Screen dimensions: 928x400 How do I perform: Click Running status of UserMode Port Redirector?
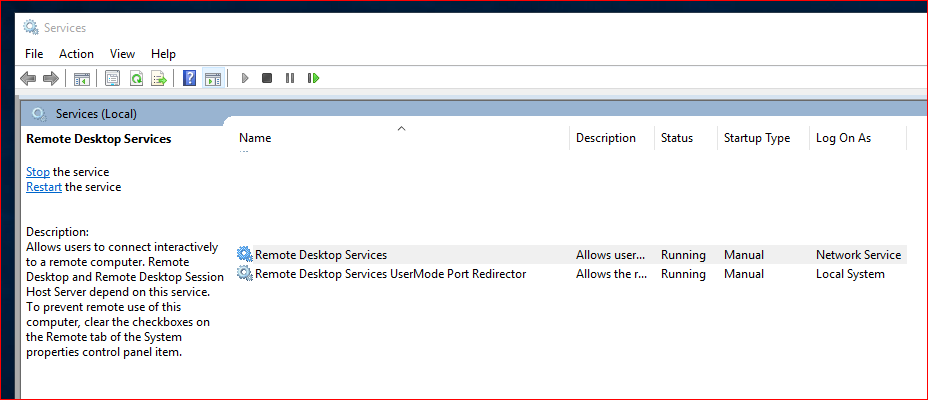point(684,274)
